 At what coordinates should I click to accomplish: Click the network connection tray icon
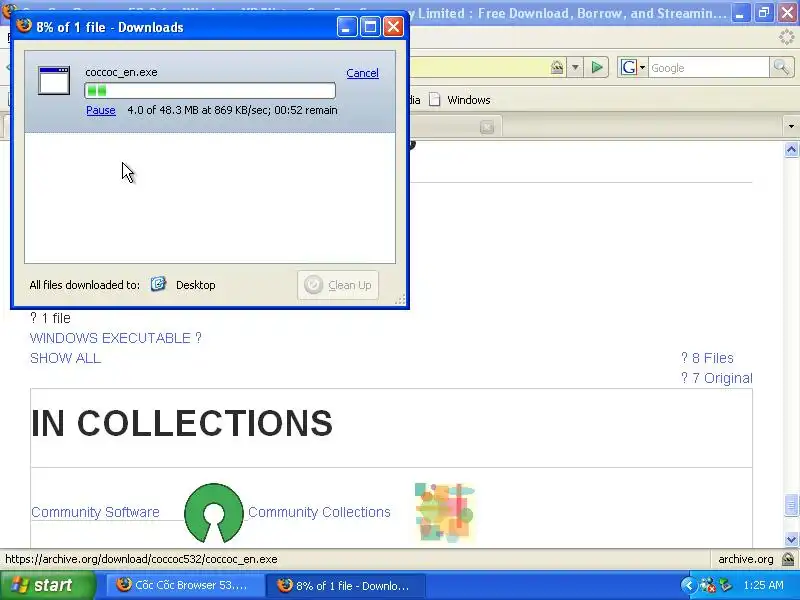[708, 585]
